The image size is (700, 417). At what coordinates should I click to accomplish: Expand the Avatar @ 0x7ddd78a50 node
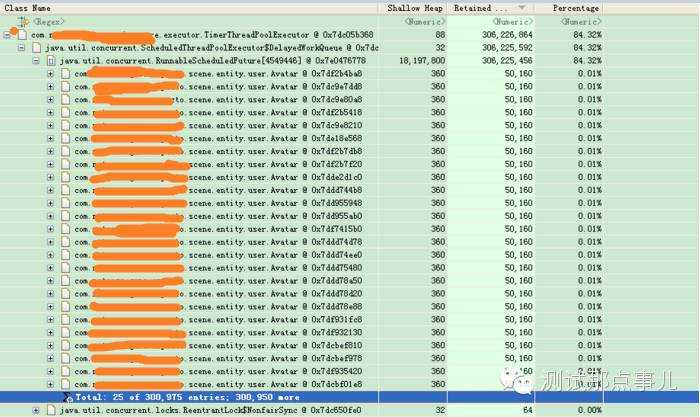[50, 280]
